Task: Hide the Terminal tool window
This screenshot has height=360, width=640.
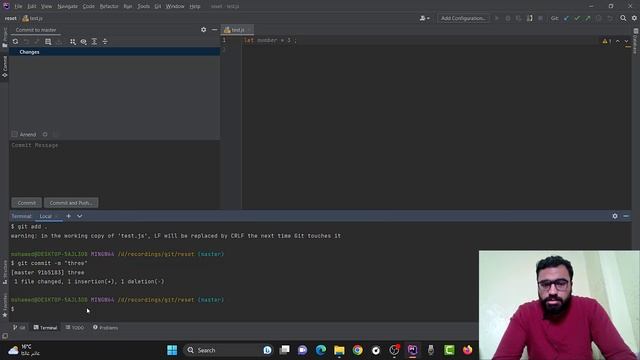Action: click(x=626, y=216)
